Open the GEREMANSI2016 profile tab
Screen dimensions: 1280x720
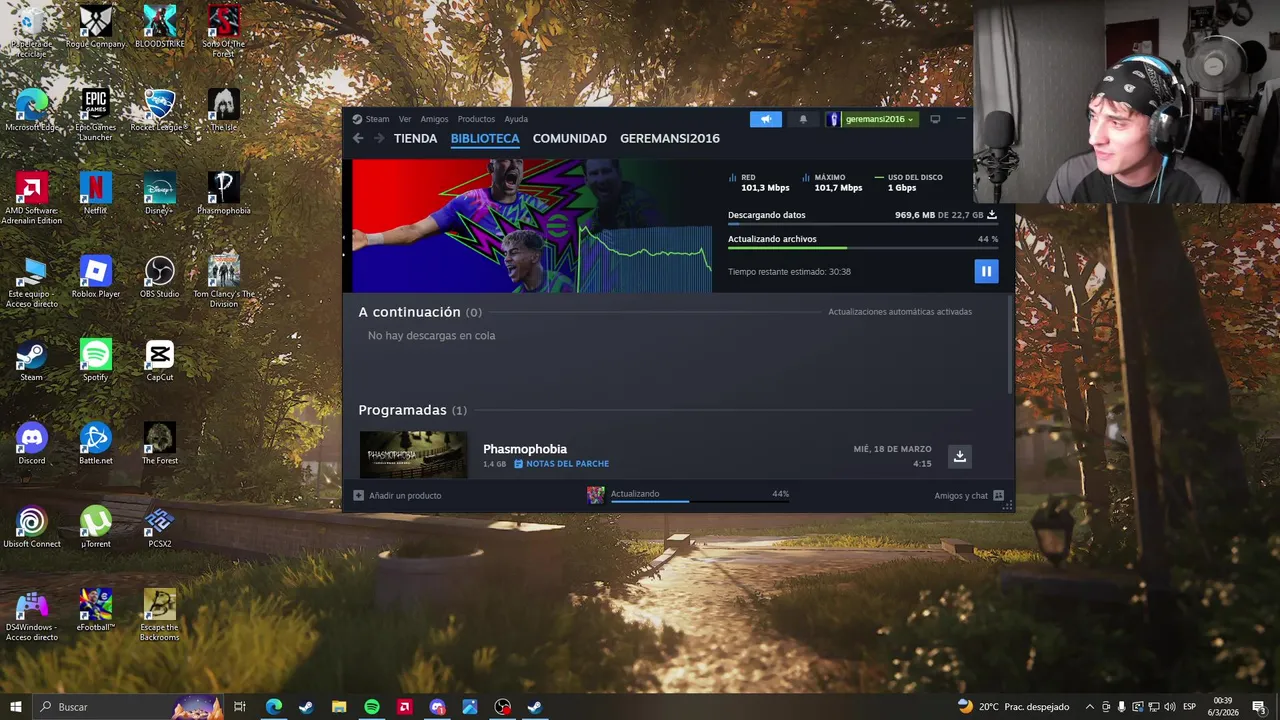(670, 139)
